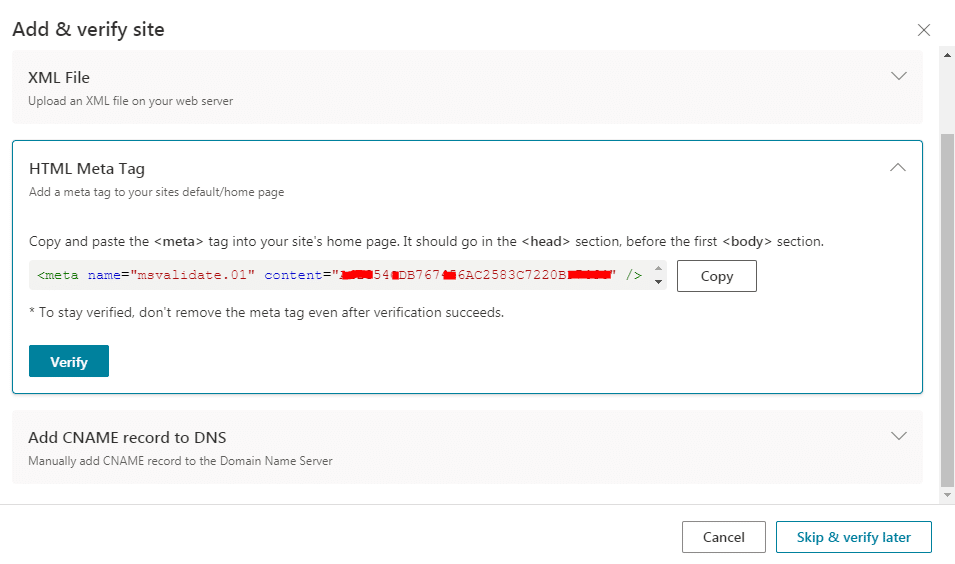The image size is (955, 564).
Task: Click the Verify button
Action: tap(69, 361)
